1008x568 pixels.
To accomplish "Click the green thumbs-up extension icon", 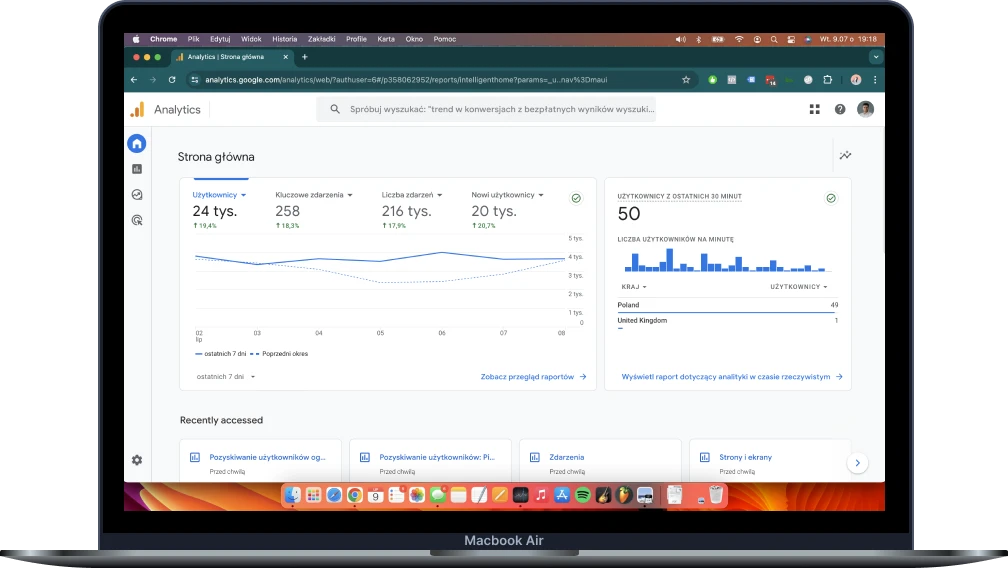I will (712, 80).
